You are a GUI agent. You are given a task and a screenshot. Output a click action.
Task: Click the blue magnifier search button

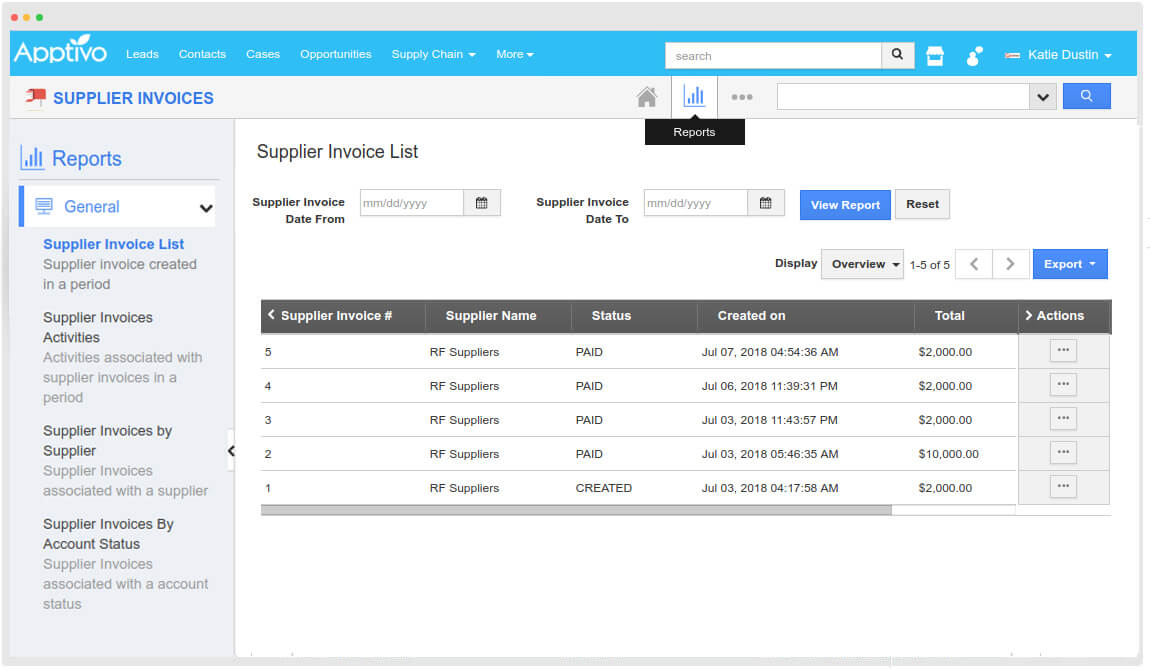1086,97
